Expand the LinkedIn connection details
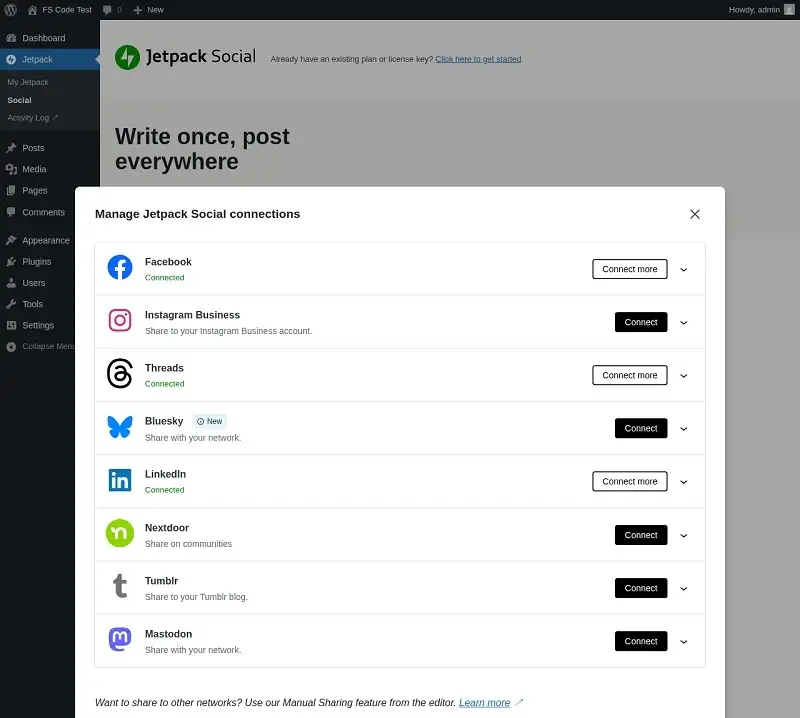The width and height of the screenshot is (800, 718). point(684,482)
